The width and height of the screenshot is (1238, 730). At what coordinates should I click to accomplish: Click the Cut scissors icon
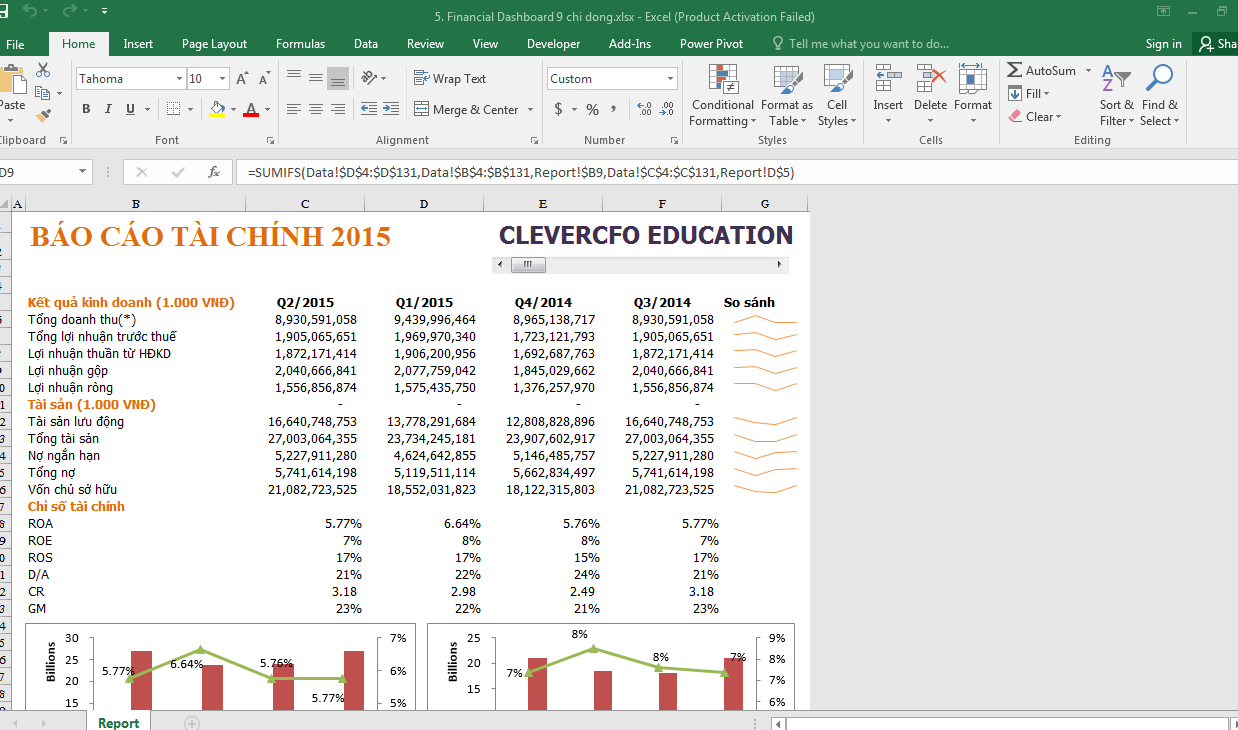coord(43,70)
